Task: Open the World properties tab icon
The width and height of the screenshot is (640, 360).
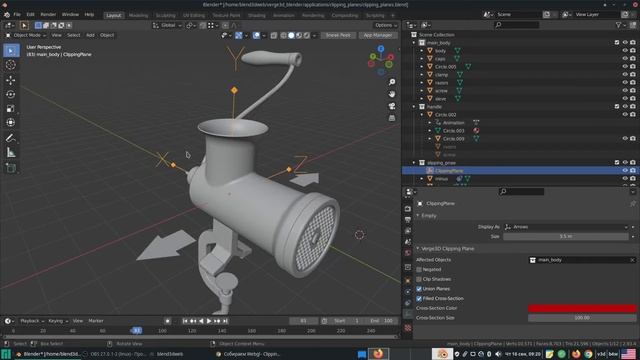Action: click(x=408, y=253)
